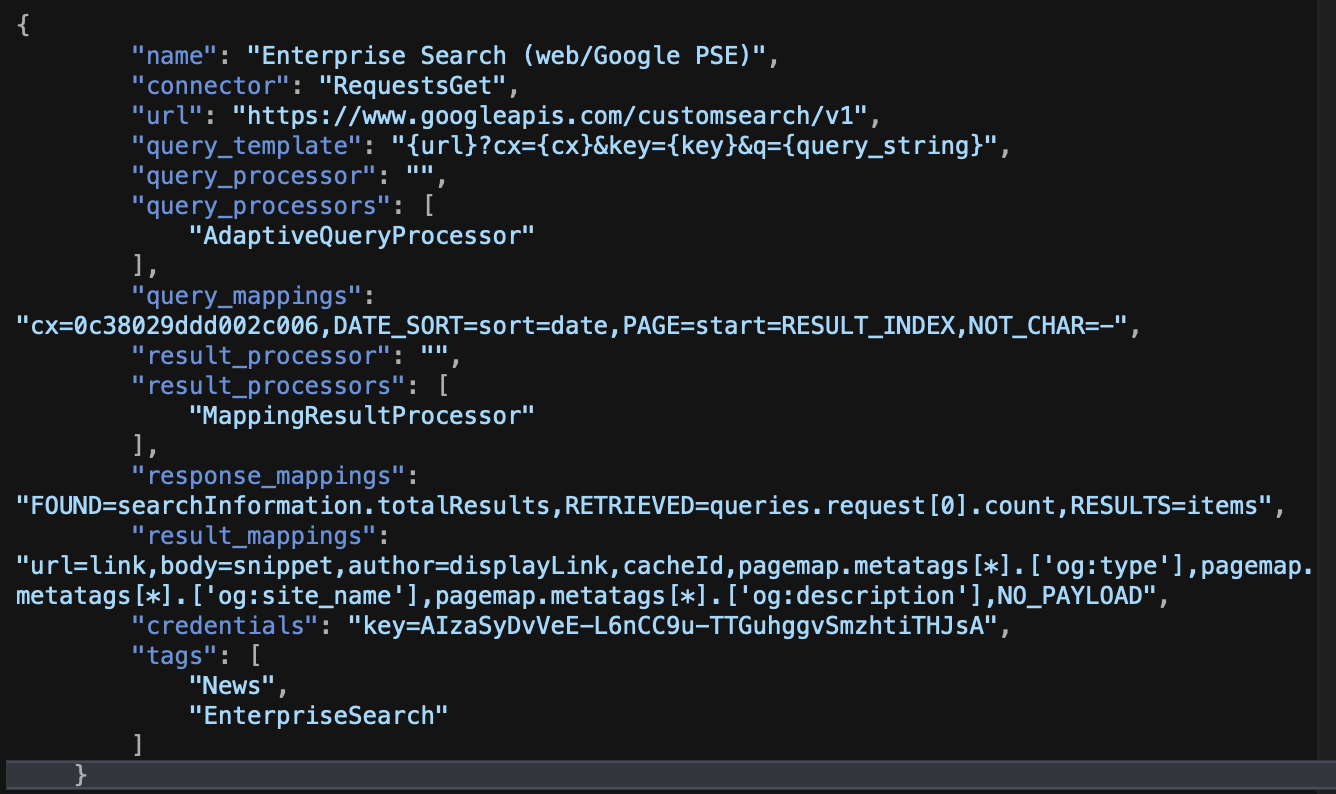
Task: Click the googleapis customsearch URL string
Action: point(548,116)
